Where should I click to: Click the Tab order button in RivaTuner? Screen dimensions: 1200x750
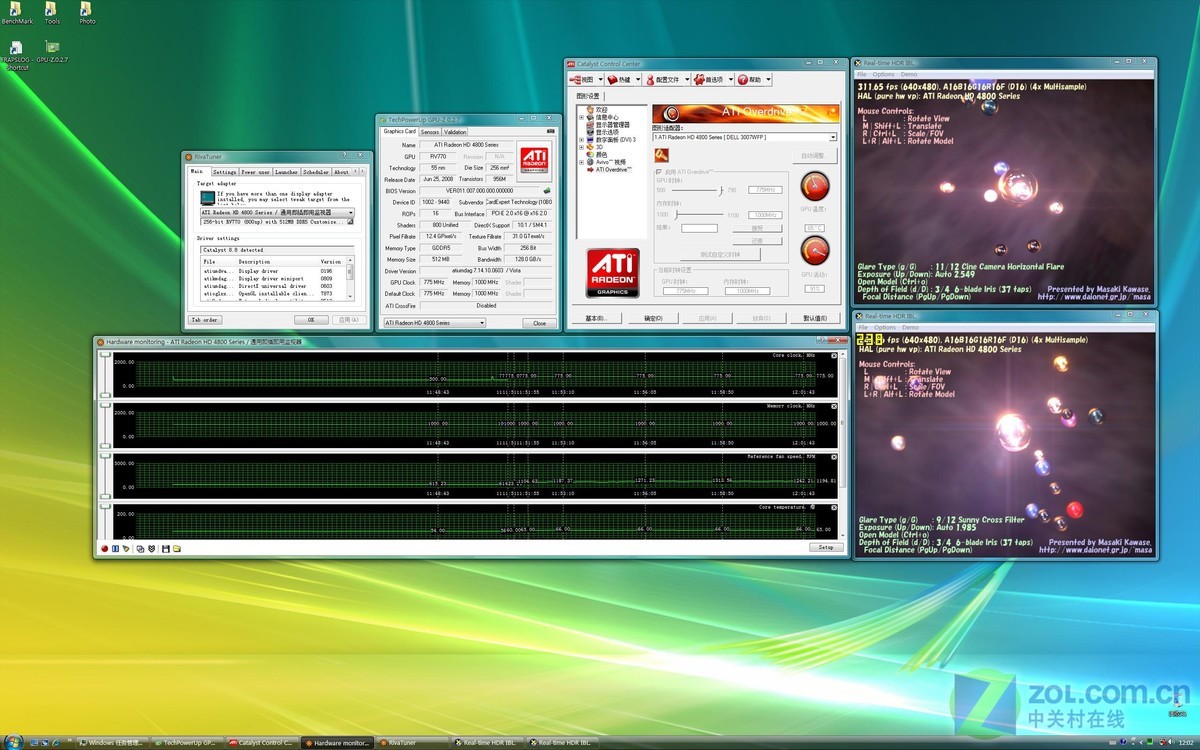(205, 320)
